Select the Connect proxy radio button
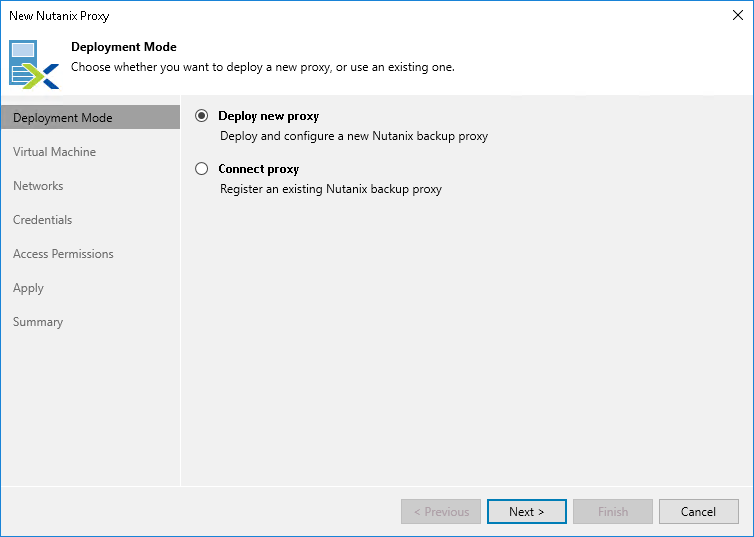 pyautogui.click(x=201, y=169)
